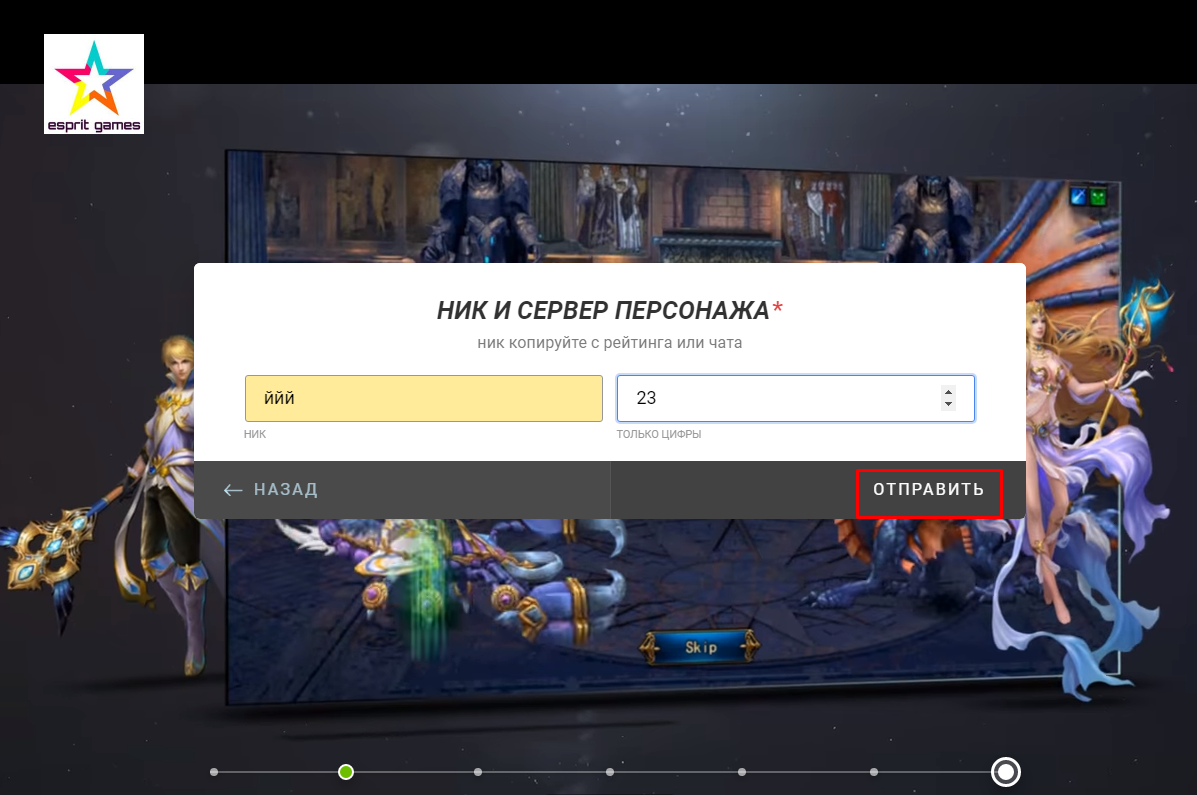Viewport: 1197px width, 795px height.
Task: Select the fourth step dot in the progress bar
Action: [610, 772]
